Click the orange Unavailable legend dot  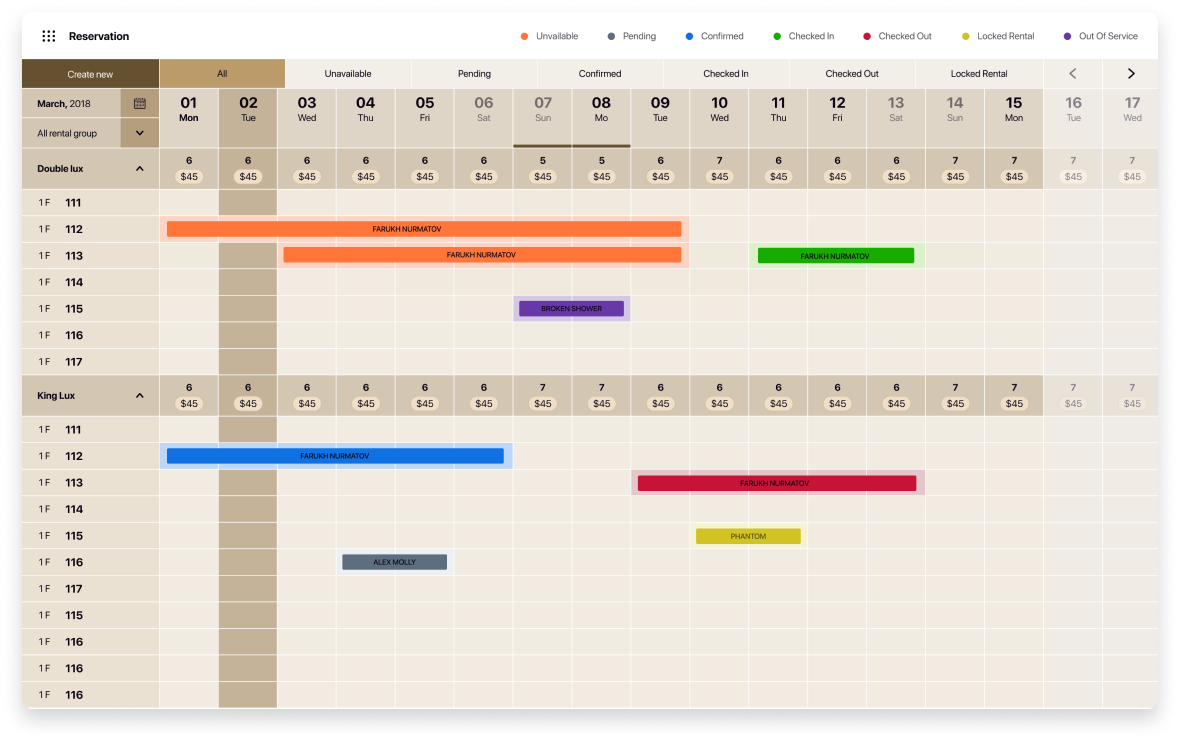(x=524, y=36)
